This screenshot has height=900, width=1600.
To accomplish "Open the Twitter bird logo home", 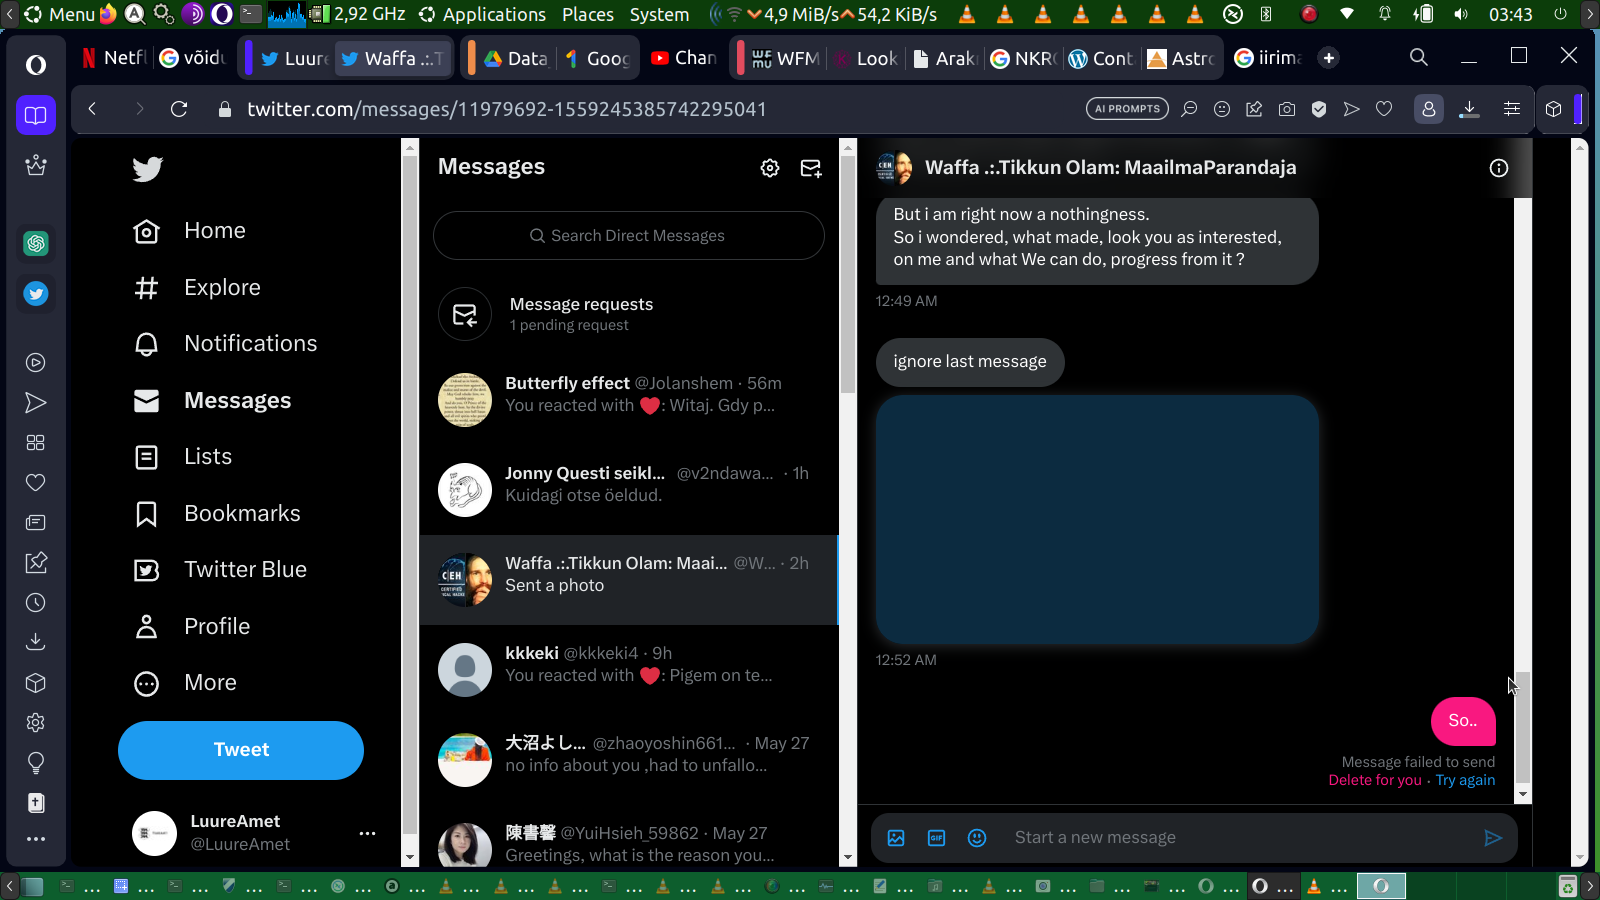I will (x=147, y=169).
